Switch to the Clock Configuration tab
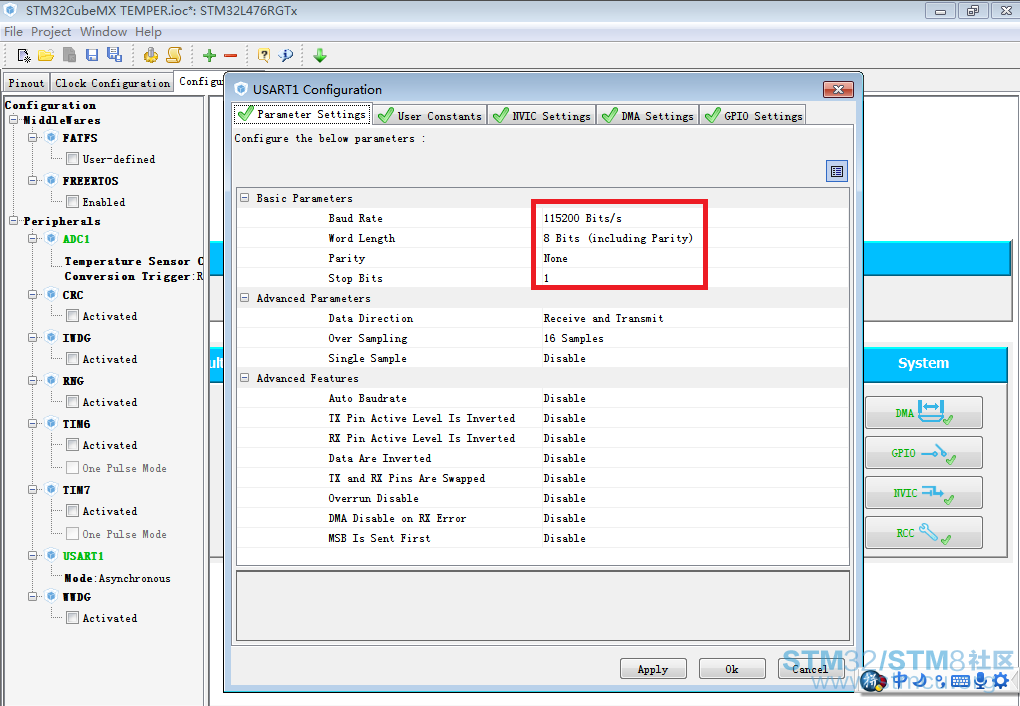The height and width of the screenshot is (706, 1020). [113, 83]
